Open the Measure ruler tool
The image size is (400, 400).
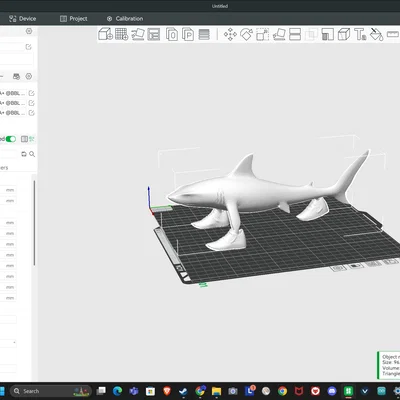tap(393, 34)
